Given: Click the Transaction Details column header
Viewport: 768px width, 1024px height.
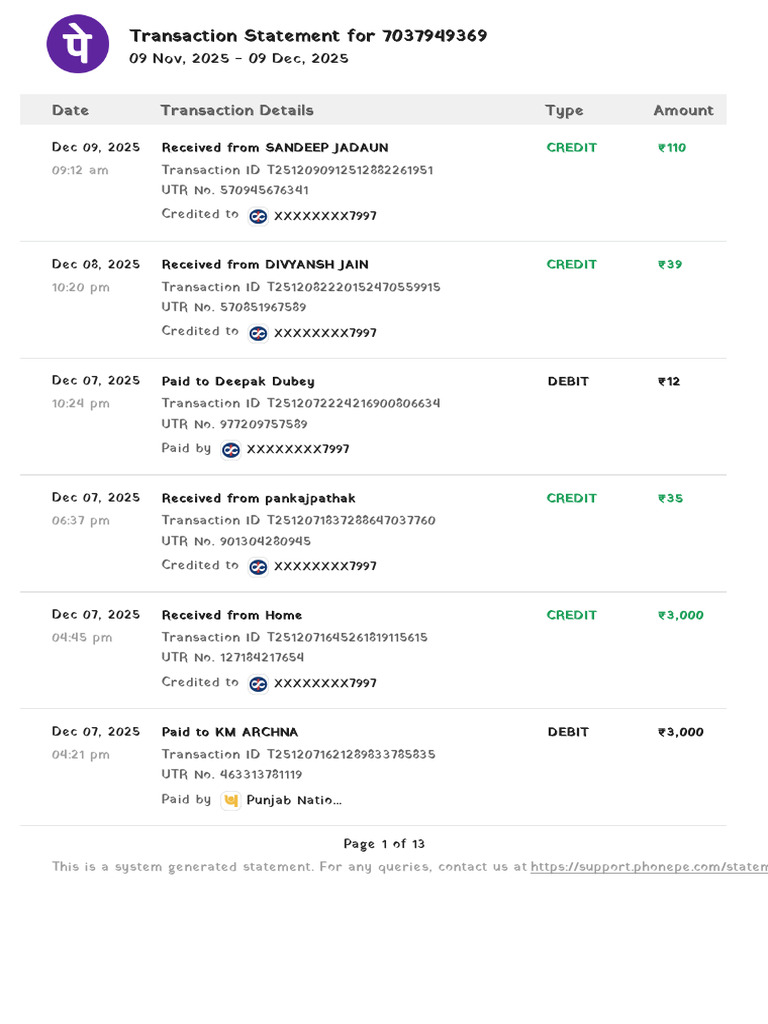Looking at the screenshot, I should pos(237,110).
